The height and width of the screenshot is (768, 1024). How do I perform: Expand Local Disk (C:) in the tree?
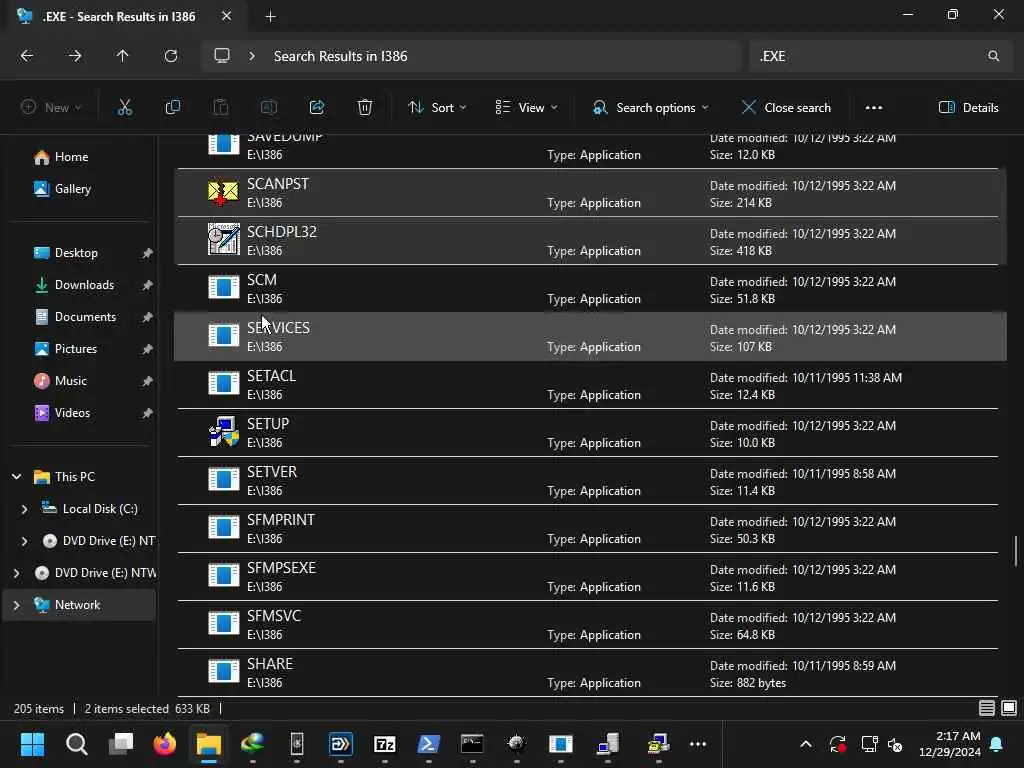point(24,509)
